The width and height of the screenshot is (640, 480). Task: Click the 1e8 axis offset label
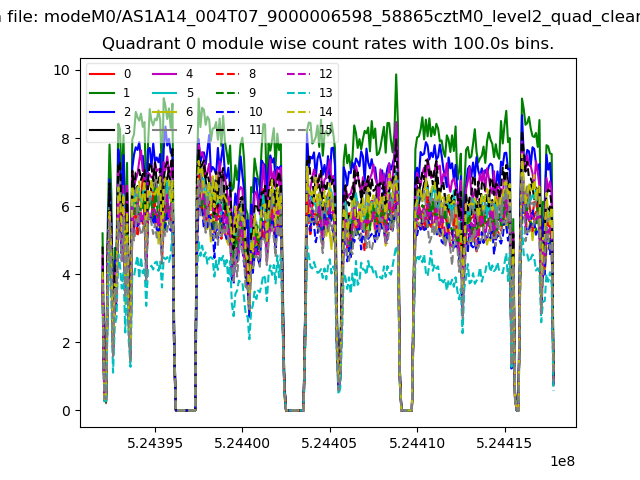click(563, 461)
